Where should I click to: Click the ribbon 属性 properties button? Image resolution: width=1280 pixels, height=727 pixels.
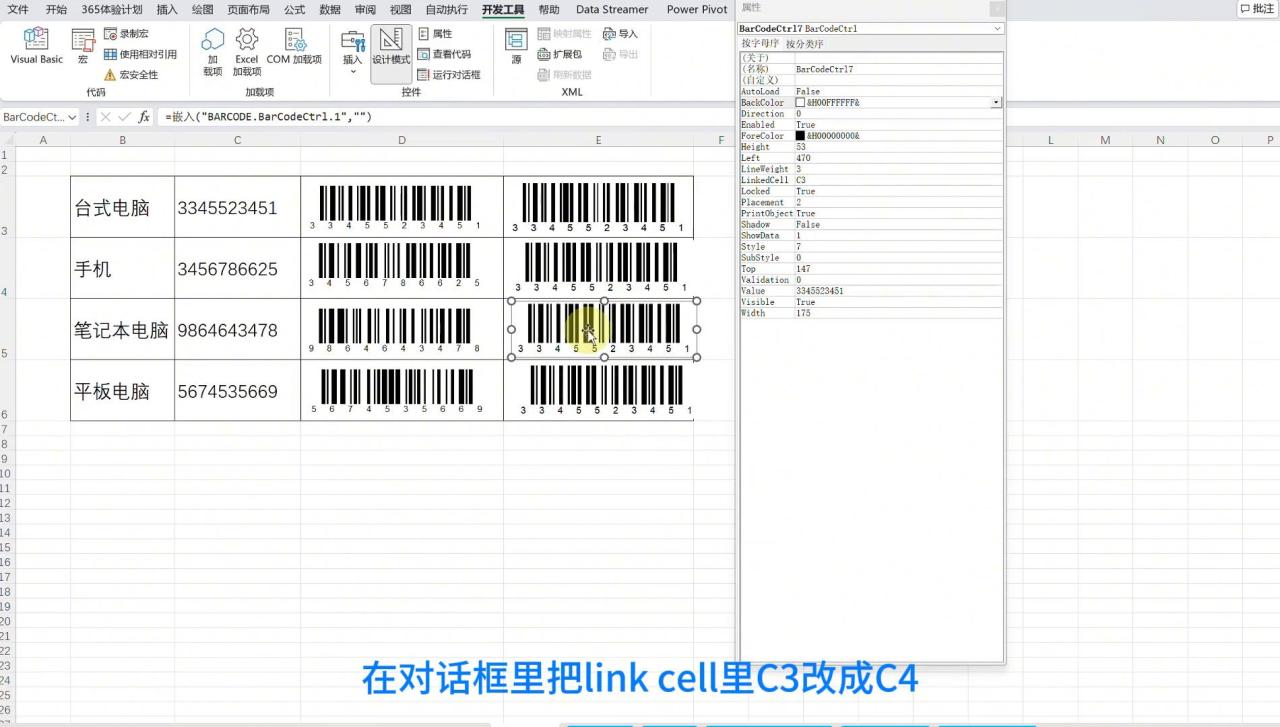pos(435,34)
